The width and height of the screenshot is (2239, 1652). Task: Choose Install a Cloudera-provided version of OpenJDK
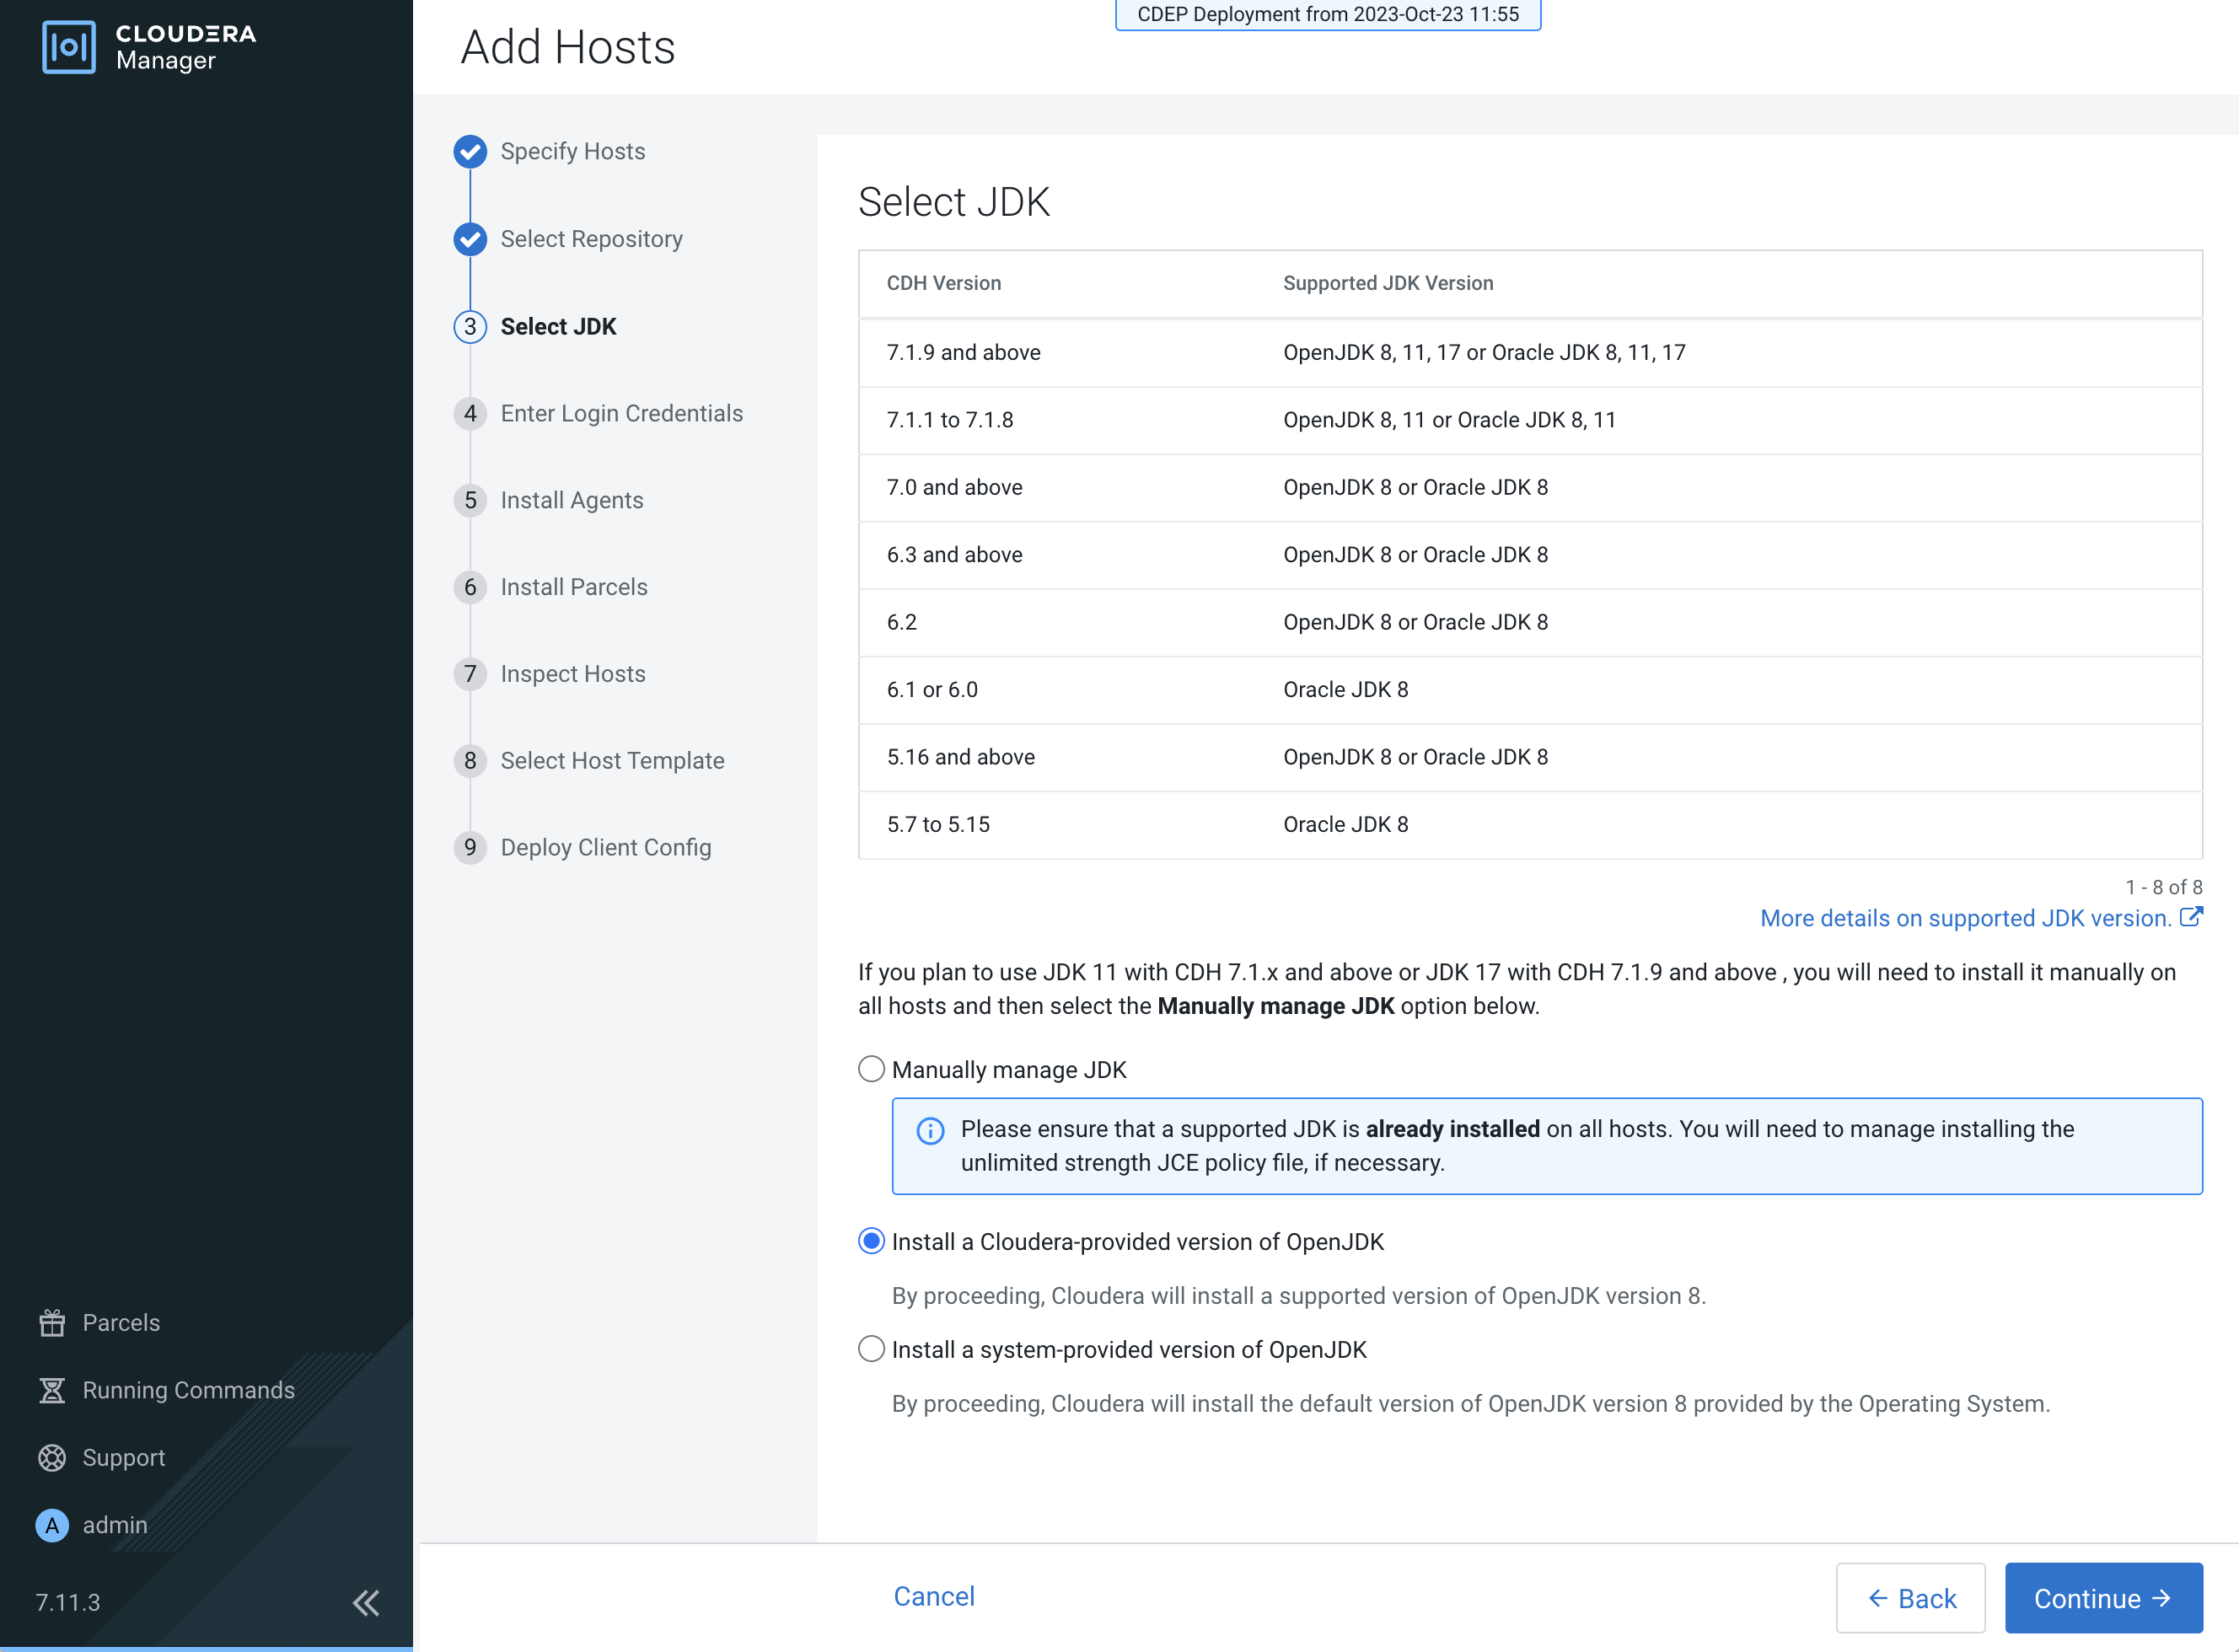[871, 1241]
